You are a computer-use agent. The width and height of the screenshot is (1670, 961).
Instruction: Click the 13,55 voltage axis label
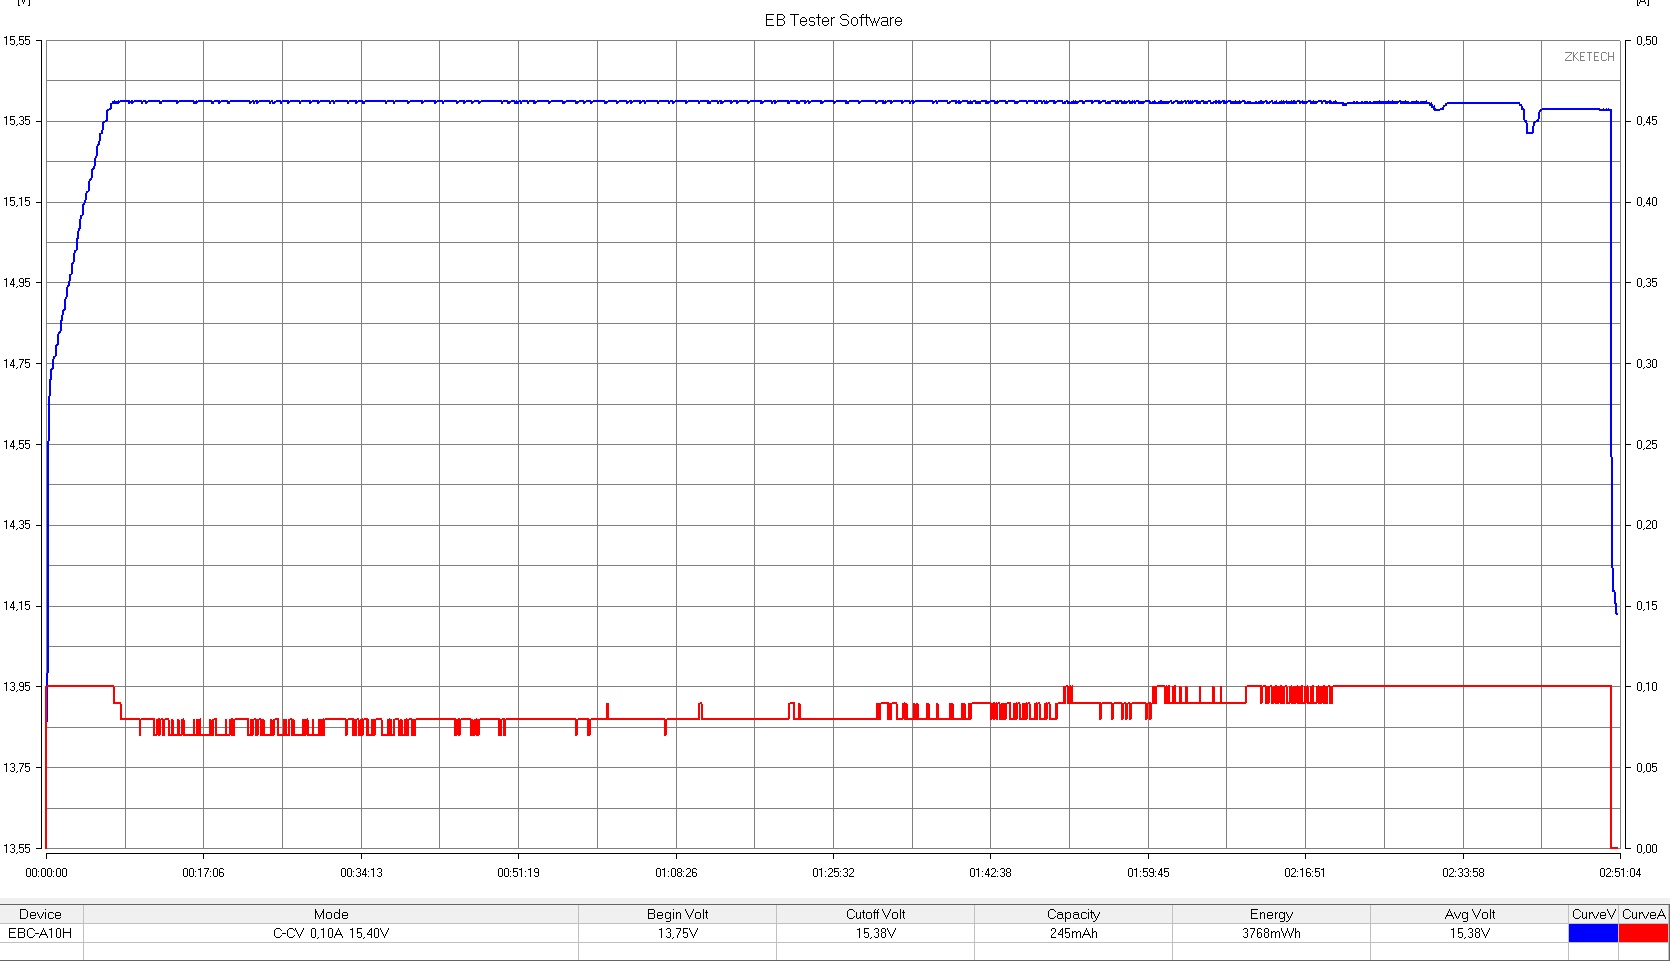pyautogui.click(x=17, y=848)
